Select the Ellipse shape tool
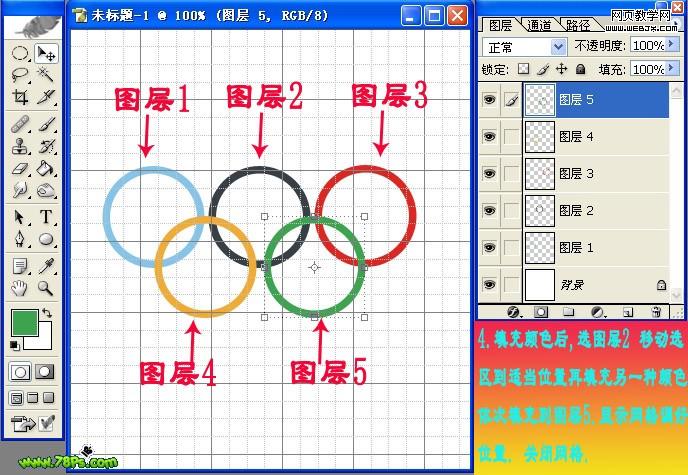 coord(46,239)
